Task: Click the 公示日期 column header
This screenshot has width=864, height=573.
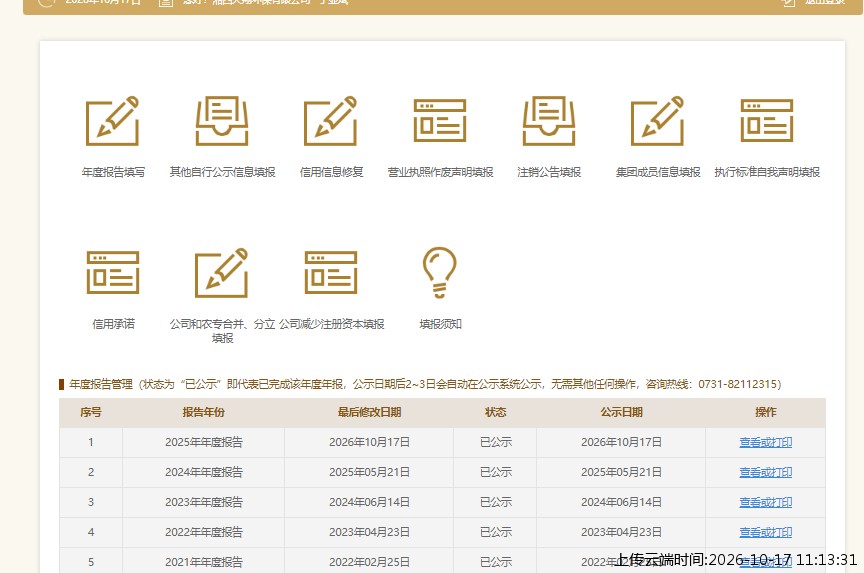Action: point(621,412)
